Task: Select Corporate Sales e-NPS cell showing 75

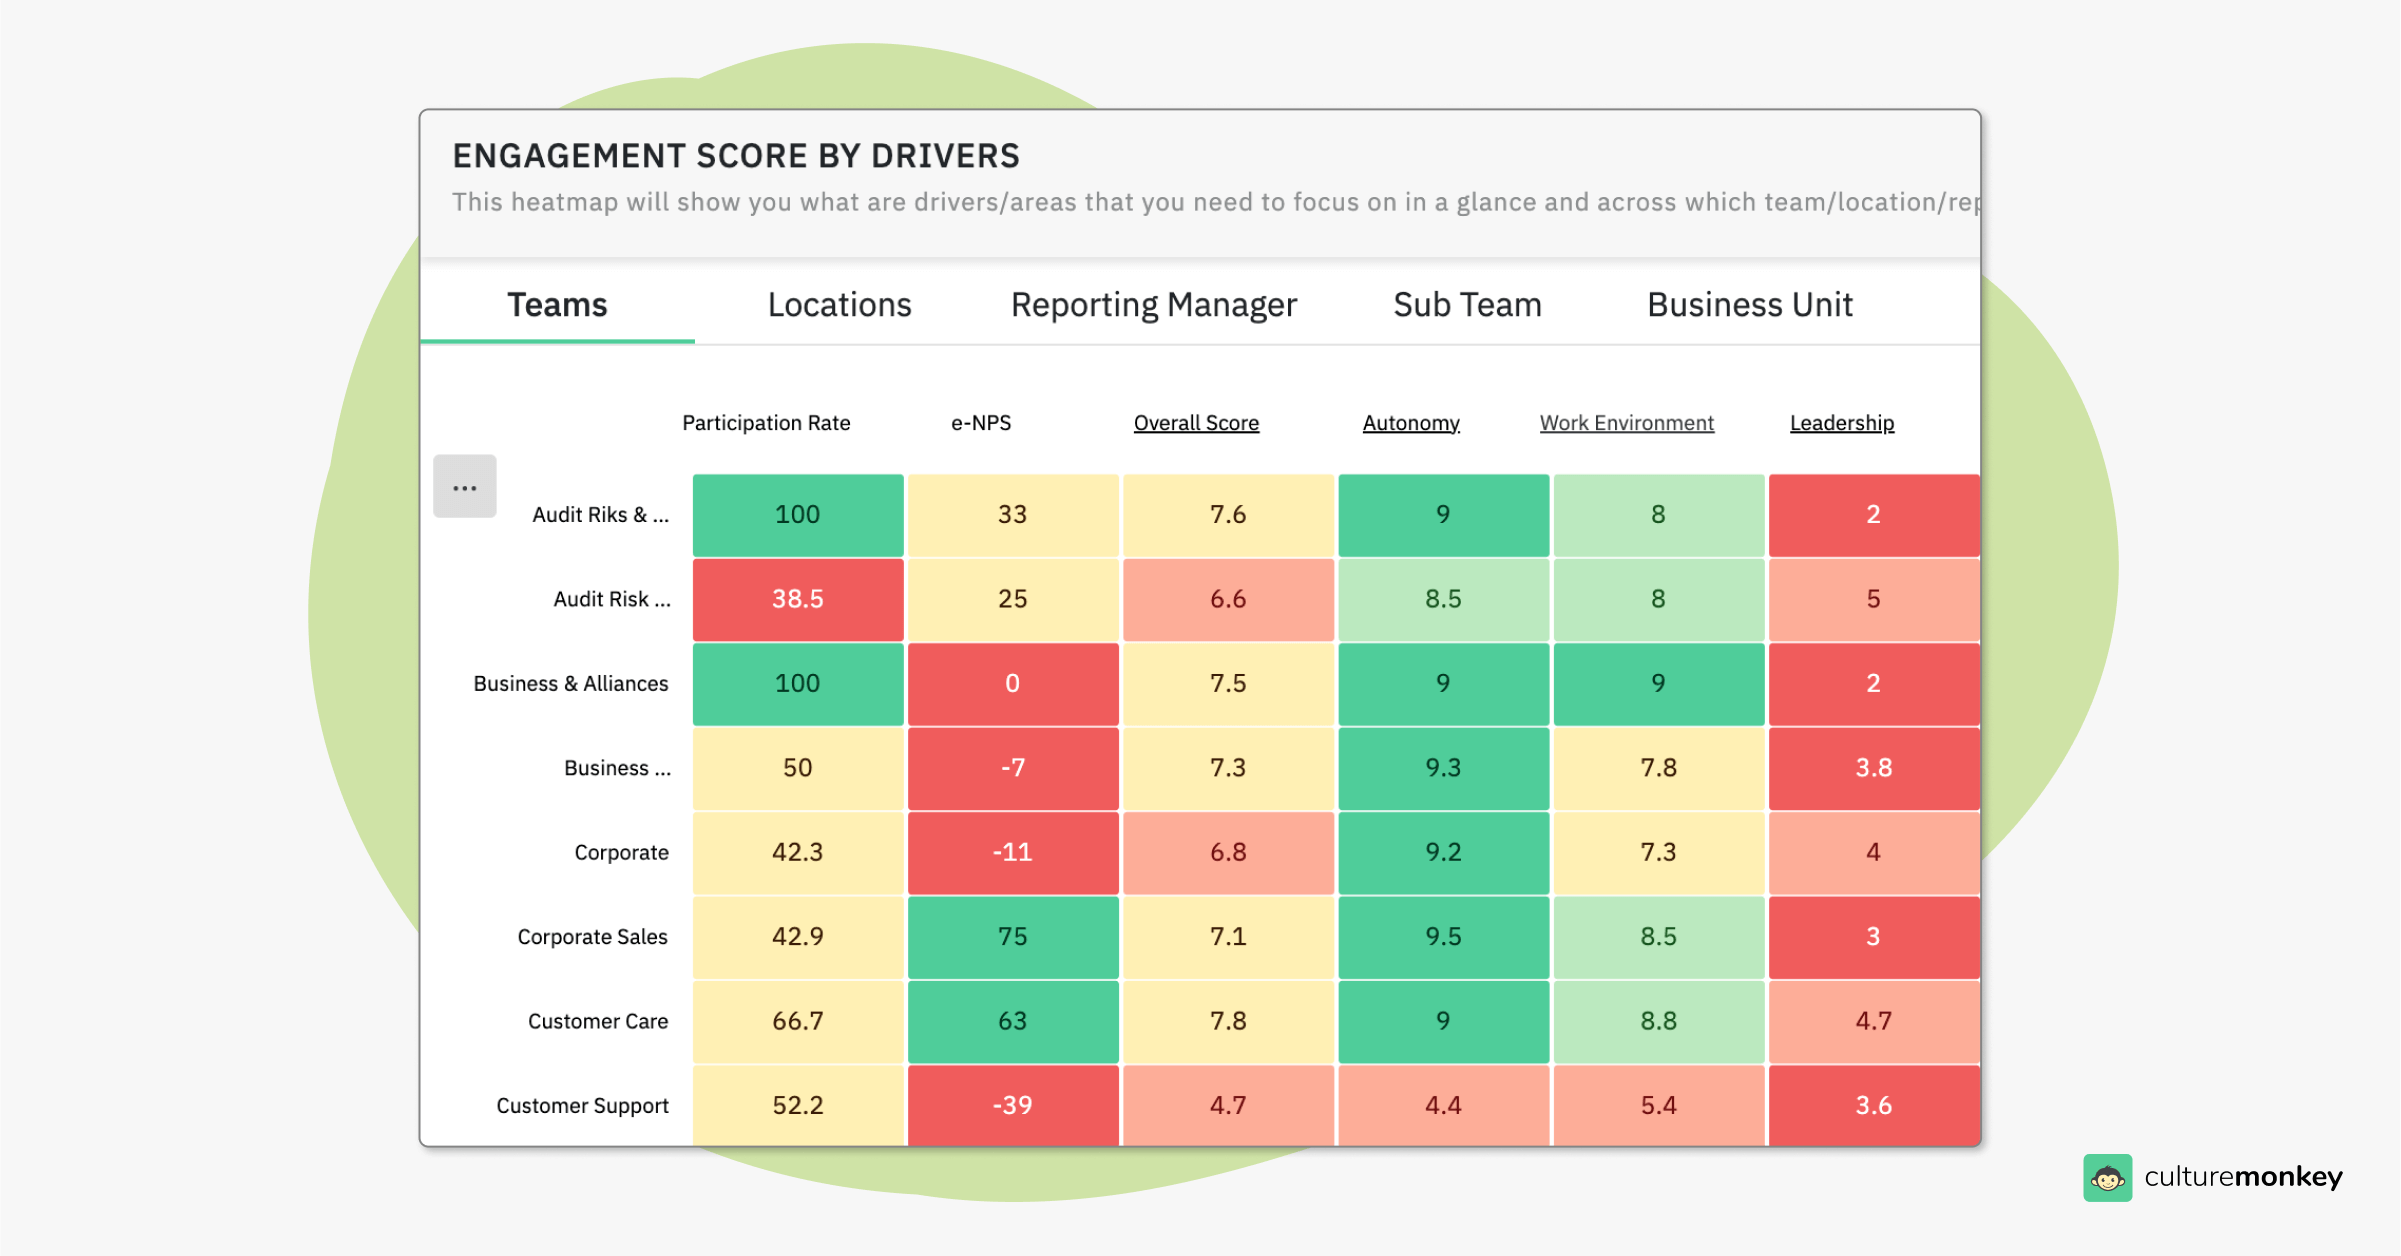Action: coord(1012,937)
